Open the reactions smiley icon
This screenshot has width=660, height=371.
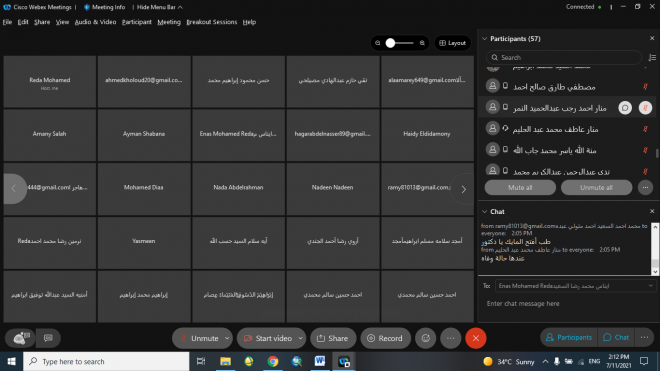[x=426, y=338]
